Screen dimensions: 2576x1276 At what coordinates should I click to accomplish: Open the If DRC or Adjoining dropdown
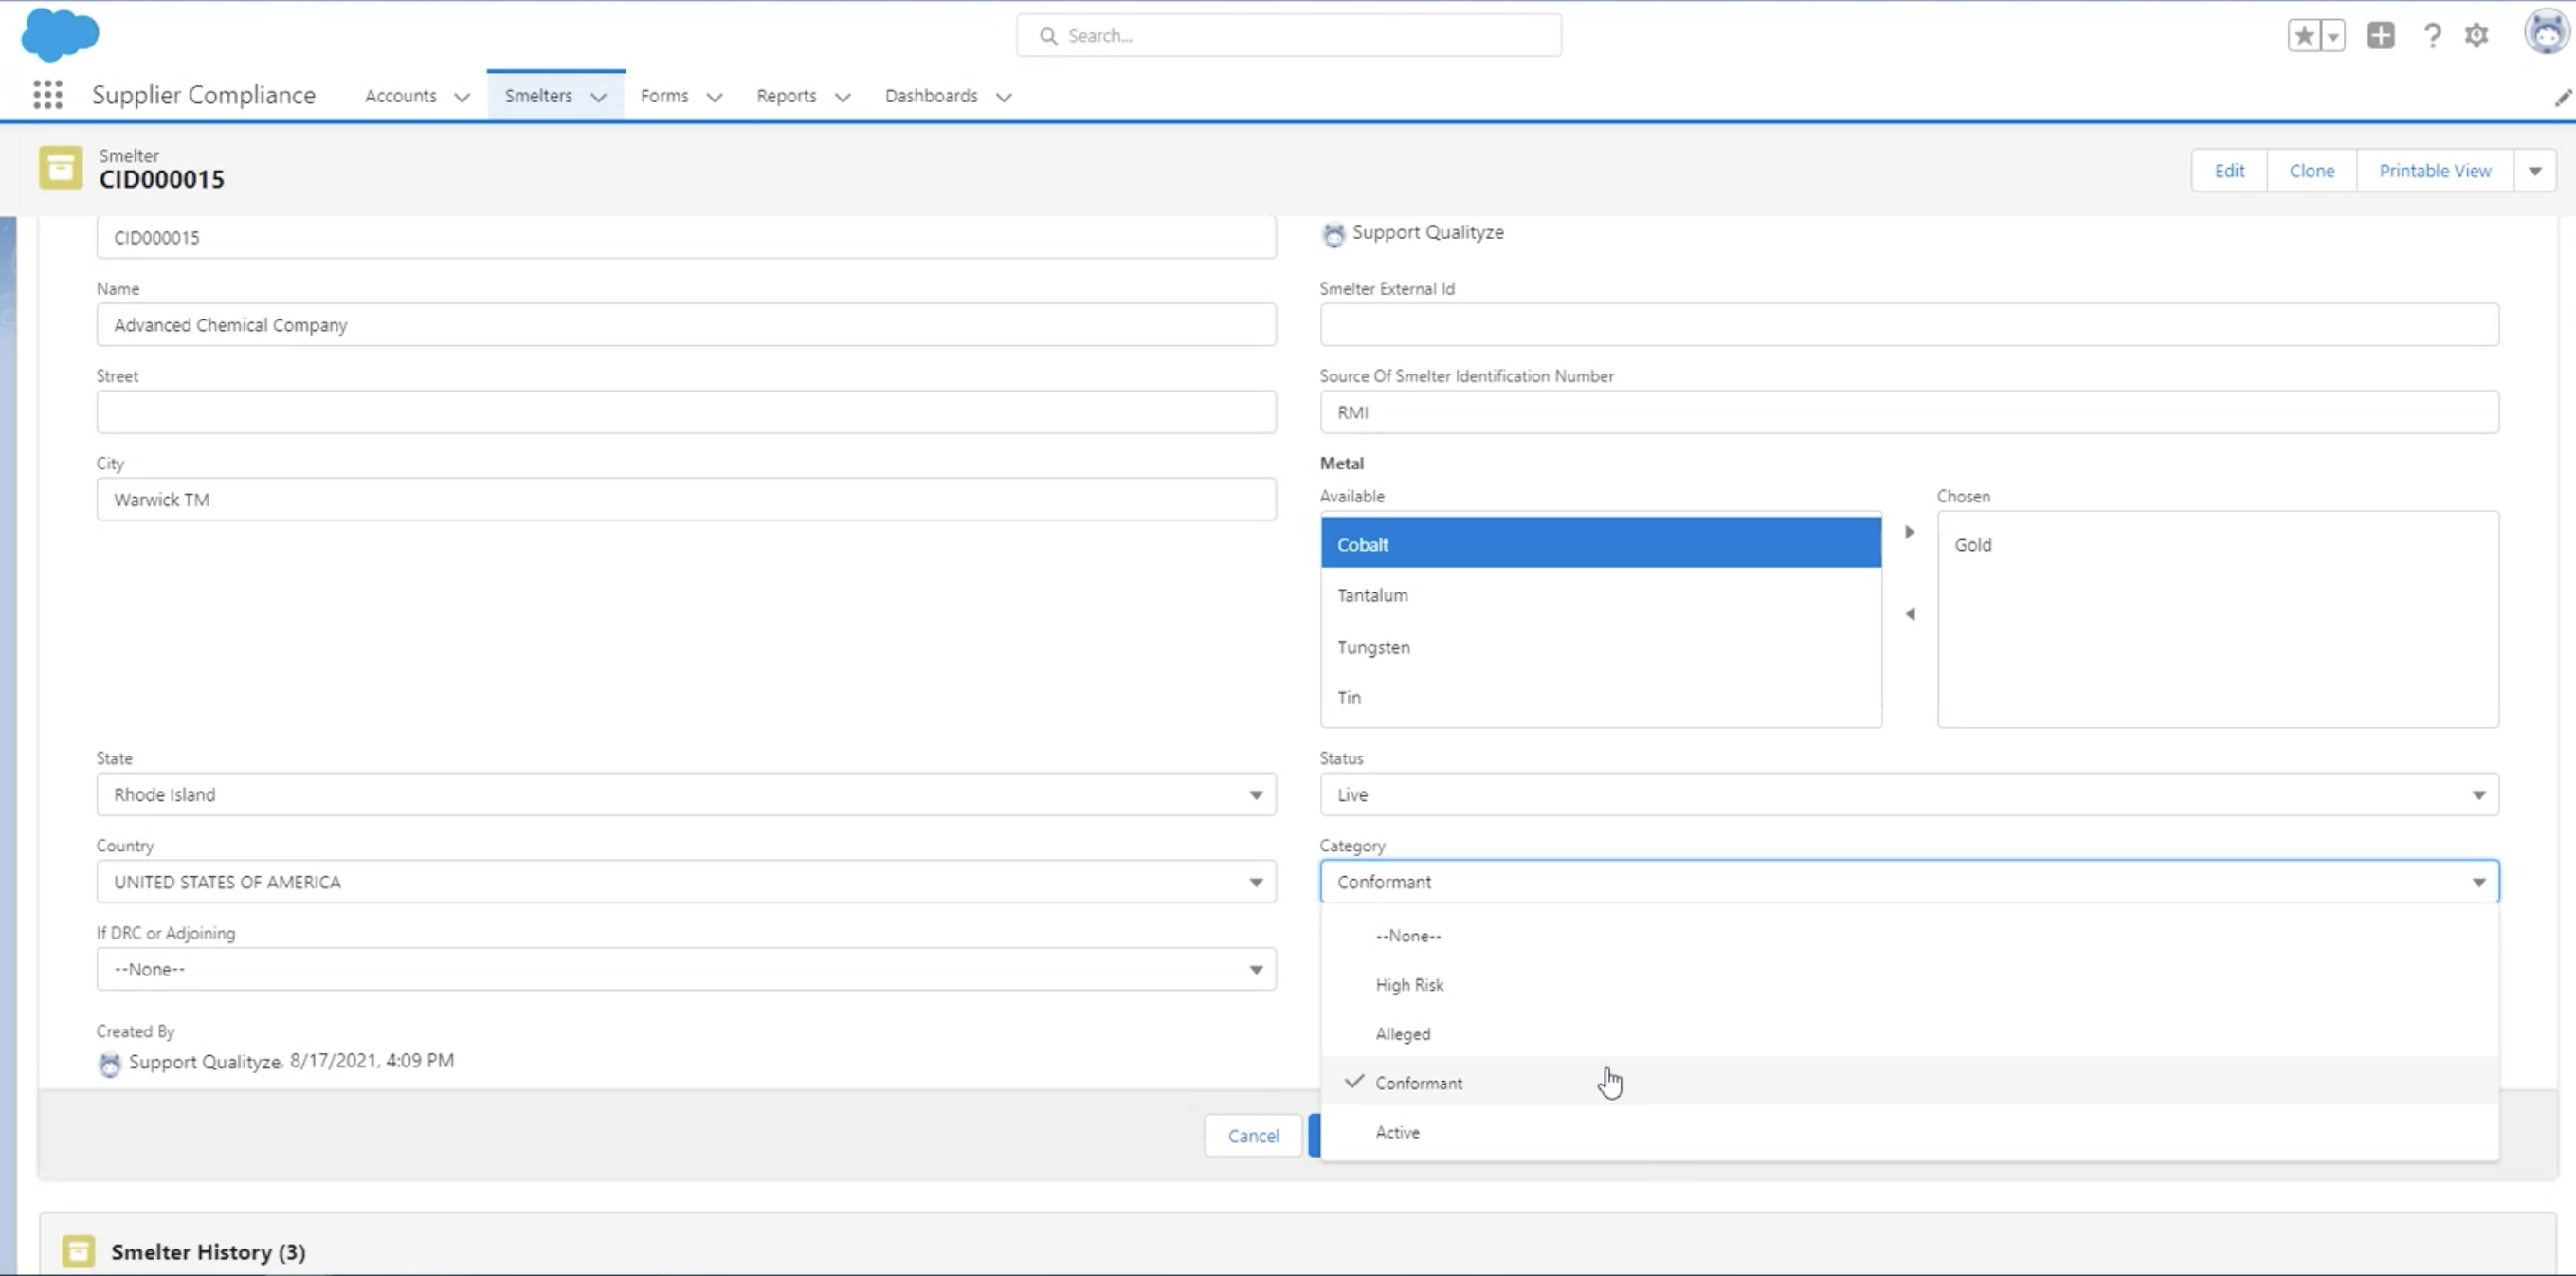685,969
